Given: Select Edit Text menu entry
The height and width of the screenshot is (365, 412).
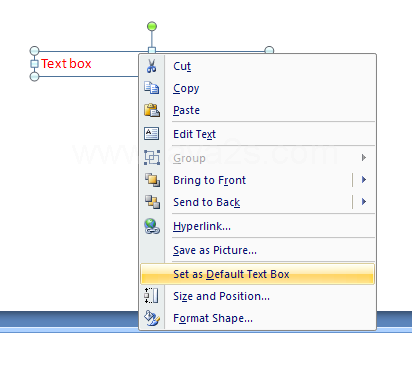Looking at the screenshot, I should coord(257,134).
